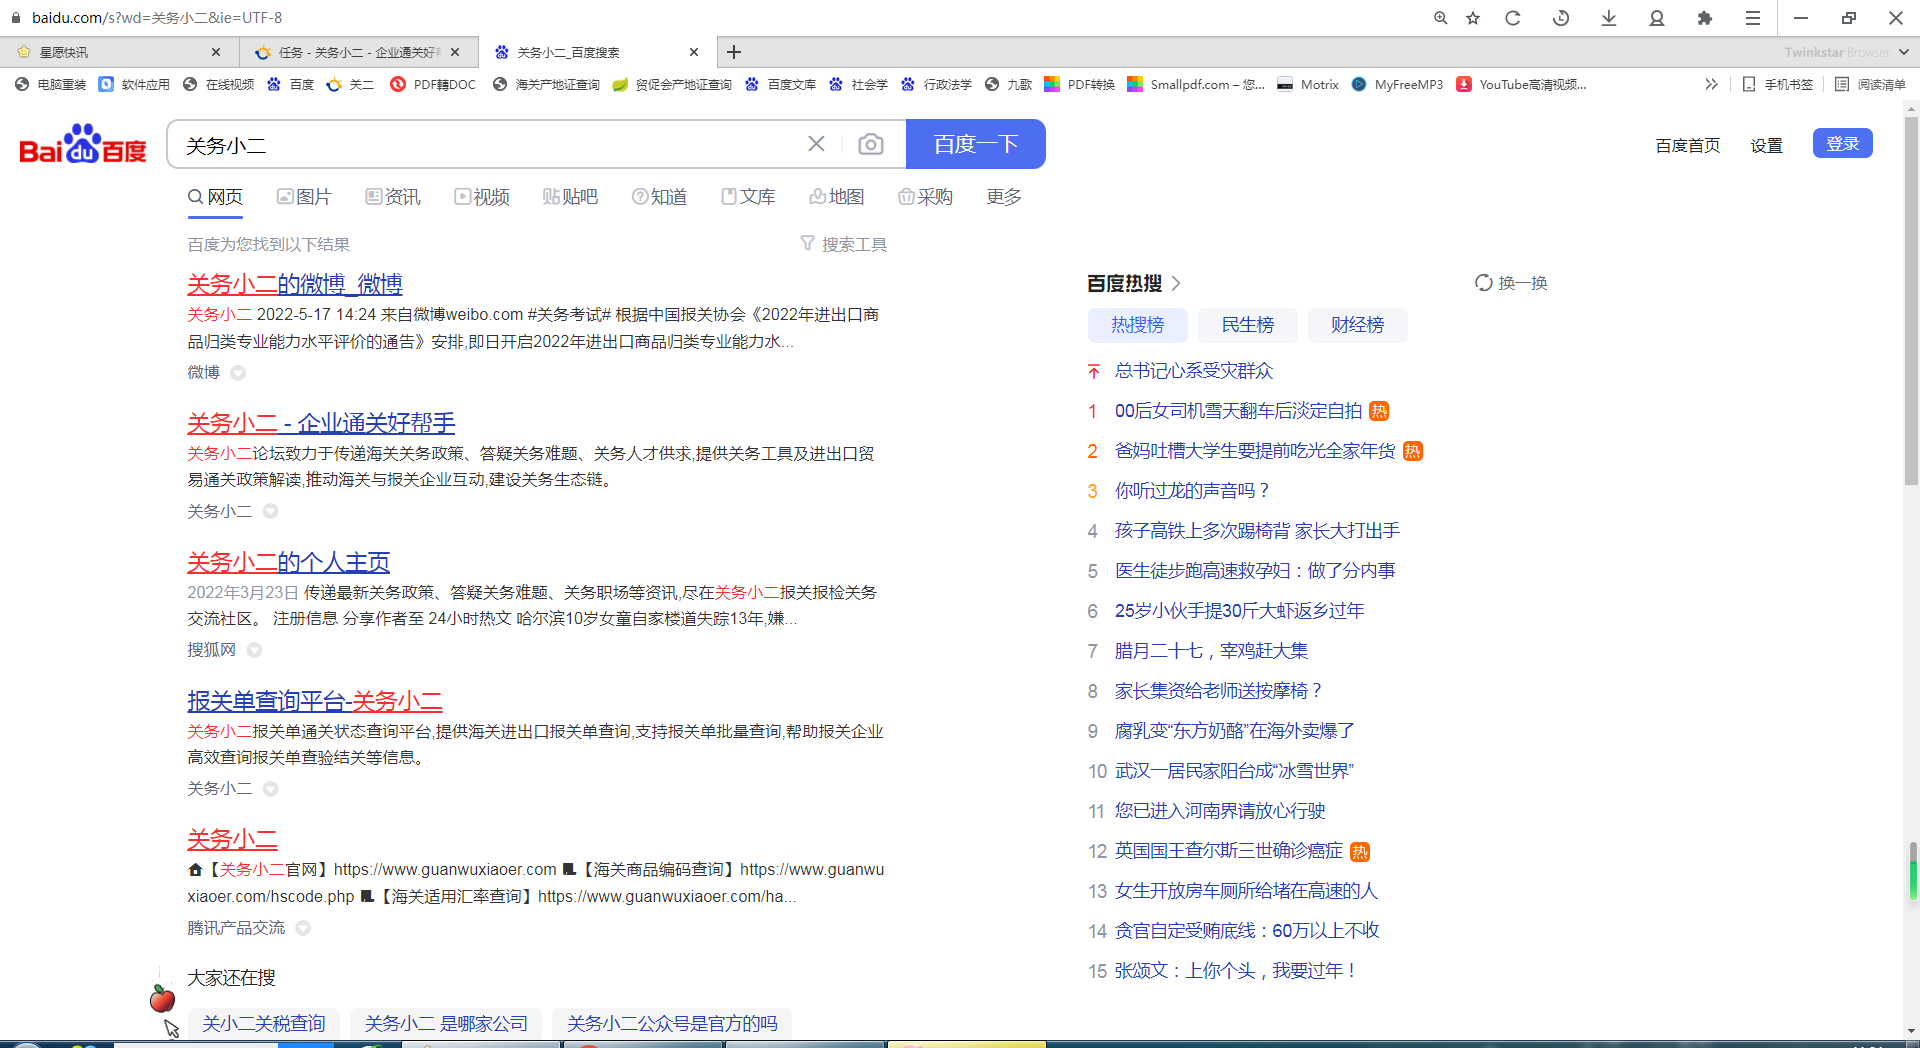Open 阅读清单 reading list
Image resolution: width=1920 pixels, height=1048 pixels.
tap(1871, 84)
